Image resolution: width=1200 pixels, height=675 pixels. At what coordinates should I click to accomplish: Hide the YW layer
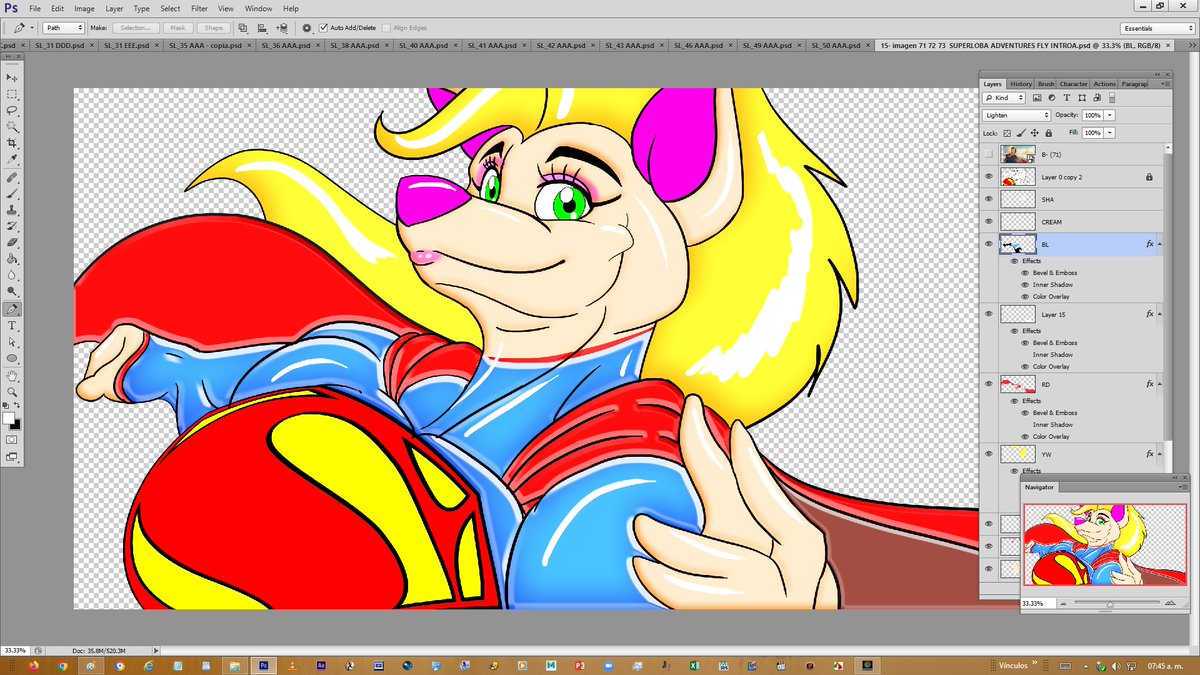coord(989,454)
